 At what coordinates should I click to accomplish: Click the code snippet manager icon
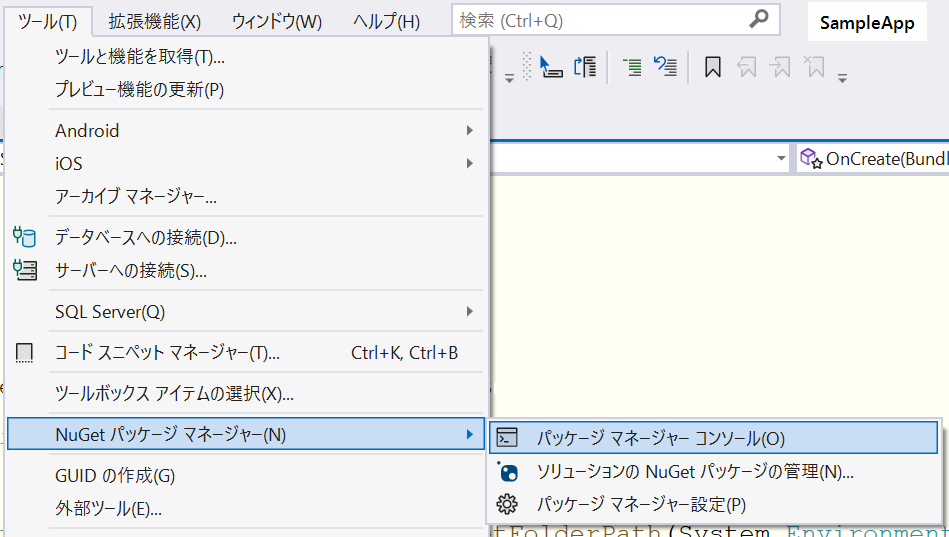click(24, 352)
